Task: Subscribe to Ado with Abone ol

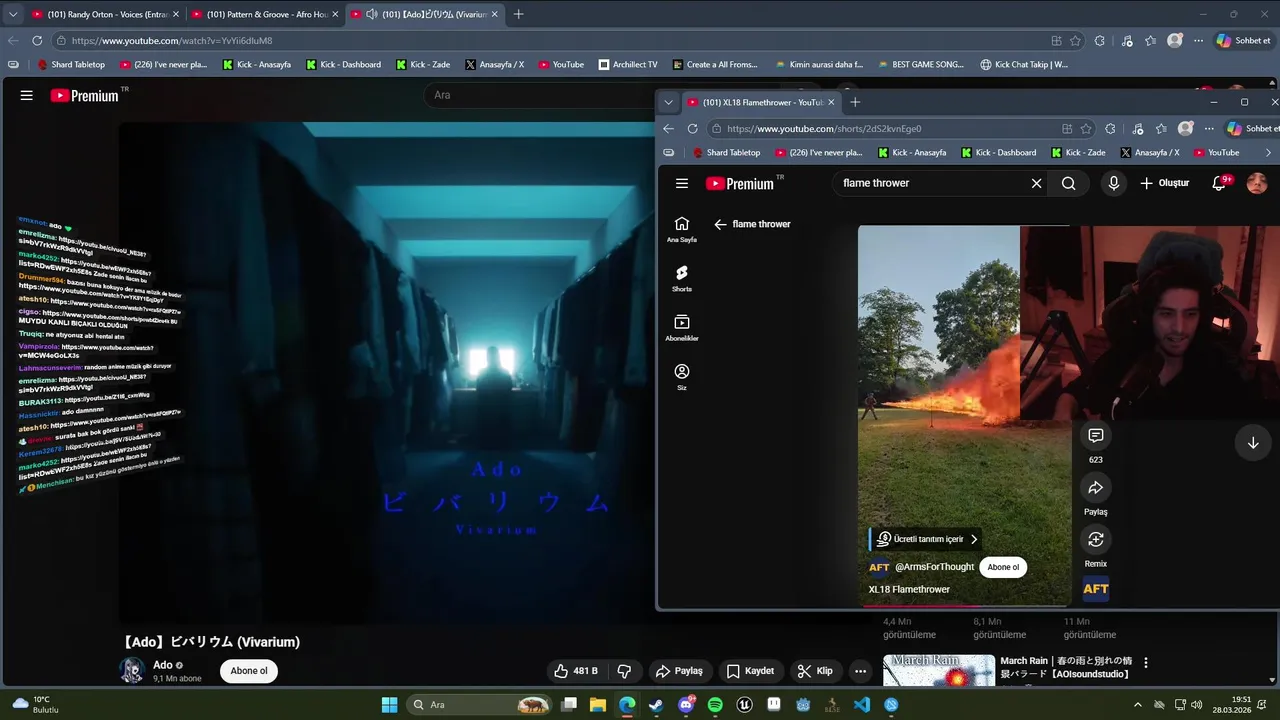Action: (x=249, y=671)
